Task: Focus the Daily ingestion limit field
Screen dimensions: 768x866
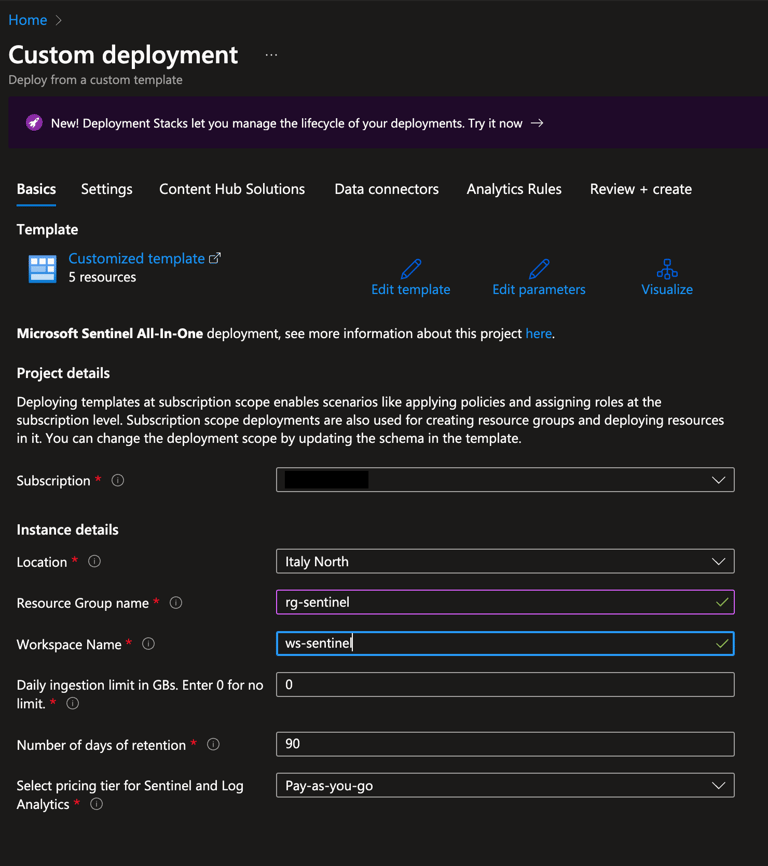Action: pos(505,685)
